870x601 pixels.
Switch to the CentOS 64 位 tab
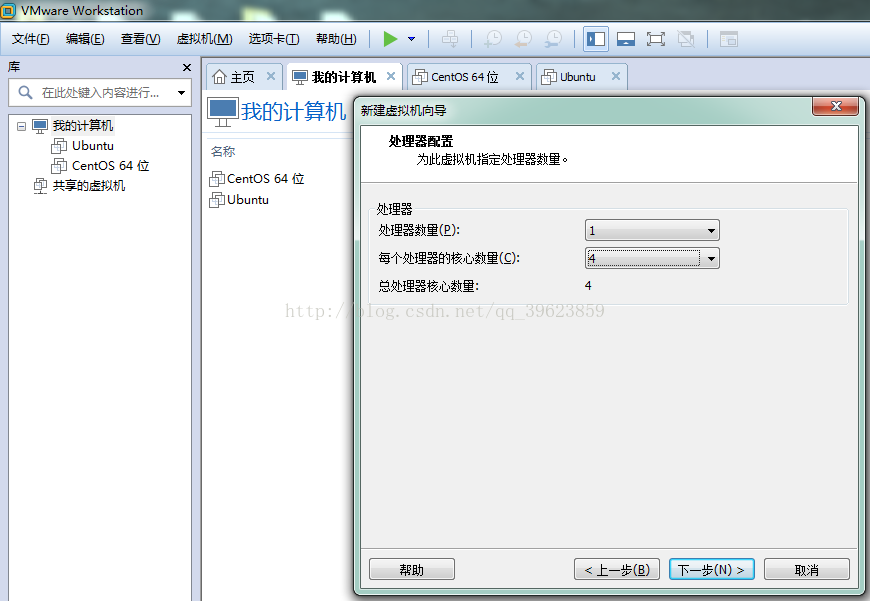tap(464, 77)
